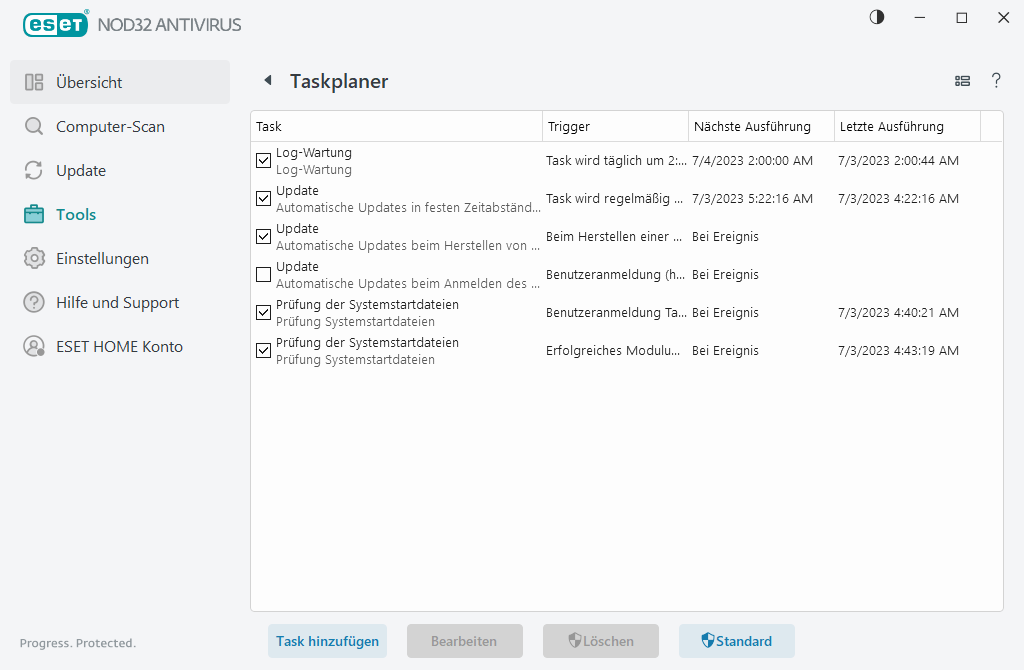Toggle the dark mode contrast icon
The image size is (1024, 670).
[876, 17]
